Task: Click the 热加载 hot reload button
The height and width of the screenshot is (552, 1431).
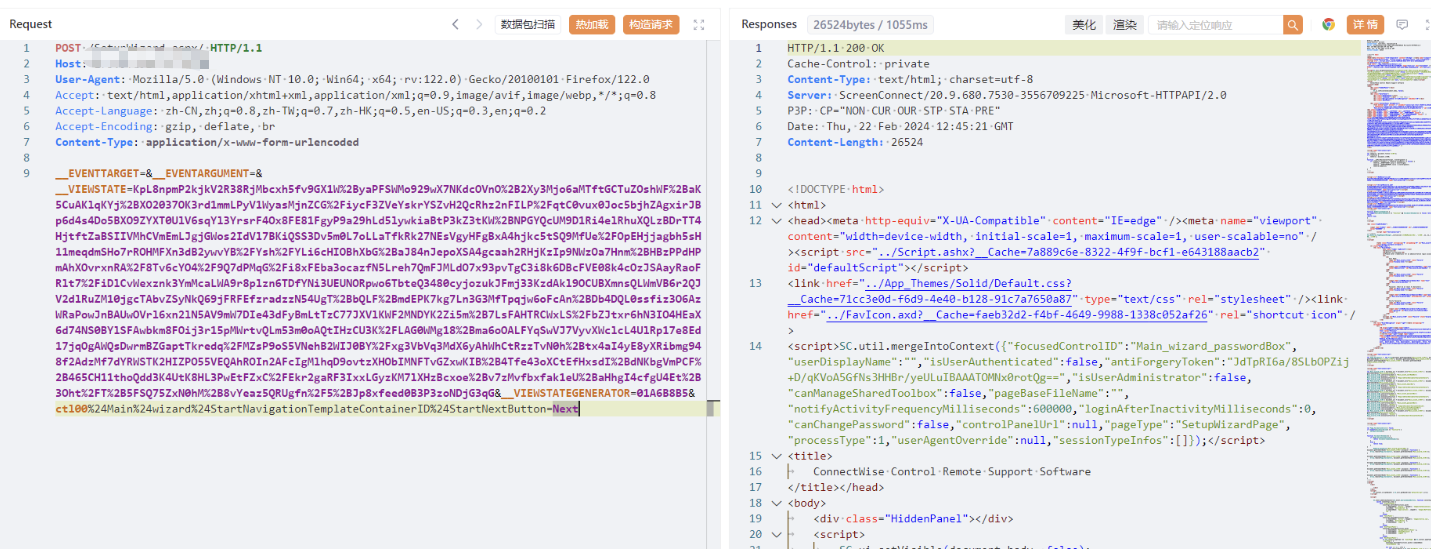Action: click(592, 24)
